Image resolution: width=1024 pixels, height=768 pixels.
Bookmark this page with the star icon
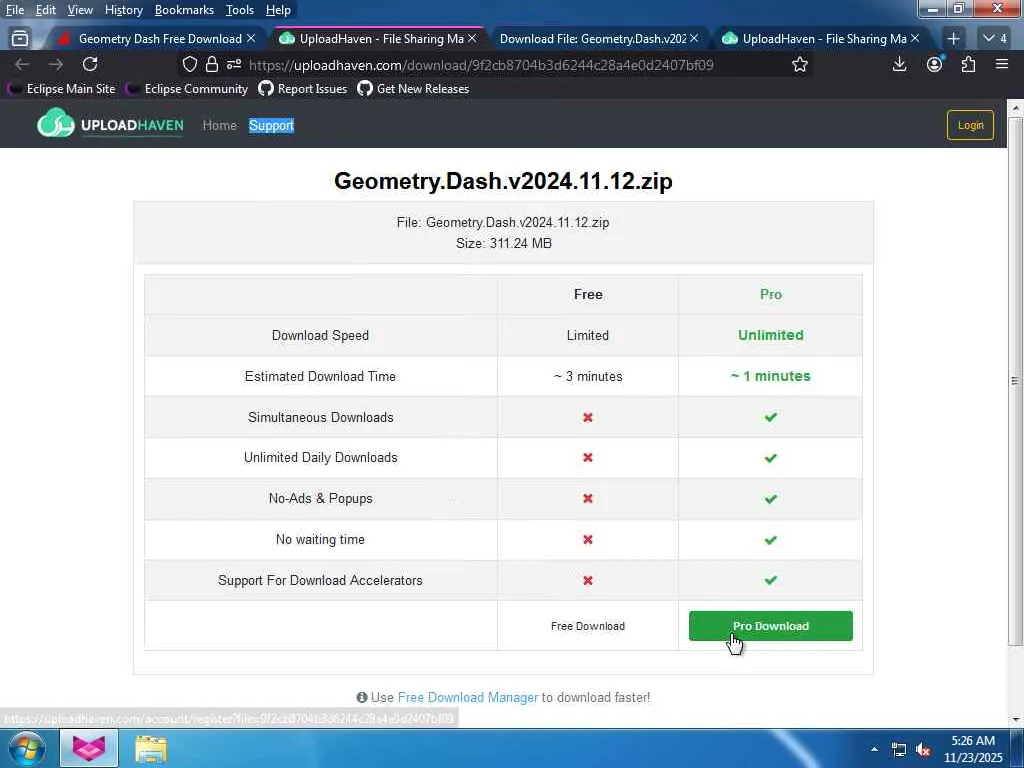coord(799,64)
